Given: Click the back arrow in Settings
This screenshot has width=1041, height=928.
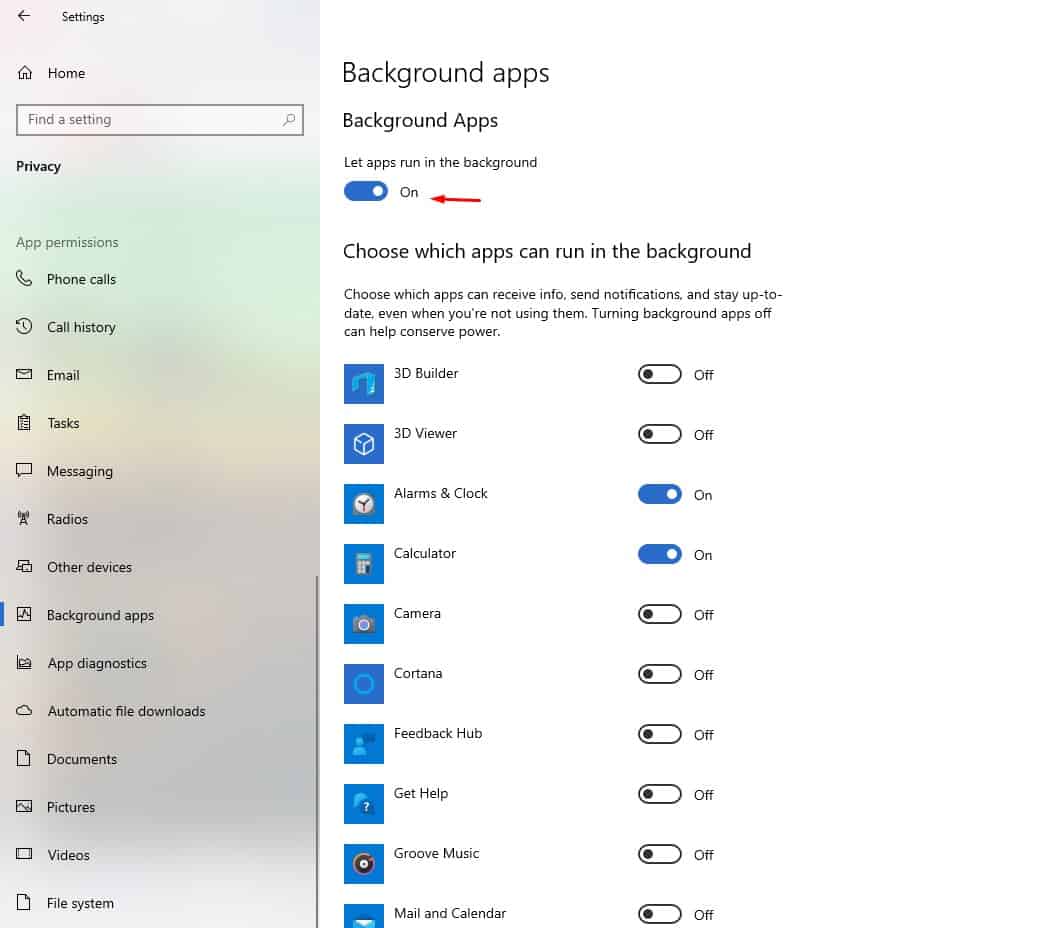Looking at the screenshot, I should click(x=24, y=16).
